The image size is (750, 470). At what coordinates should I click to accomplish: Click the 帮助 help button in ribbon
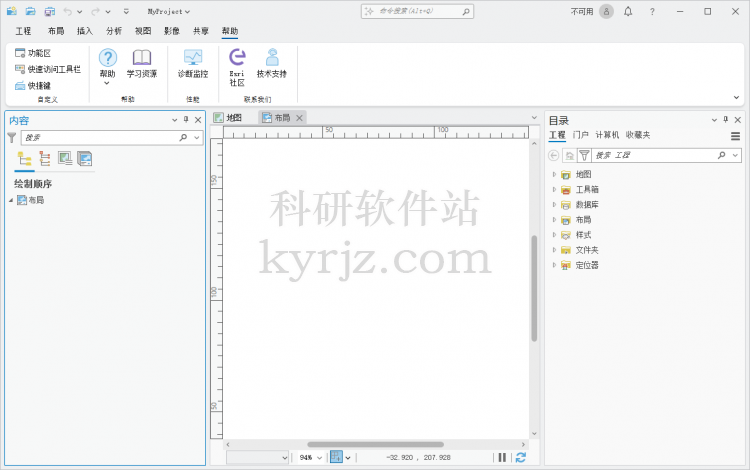108,66
